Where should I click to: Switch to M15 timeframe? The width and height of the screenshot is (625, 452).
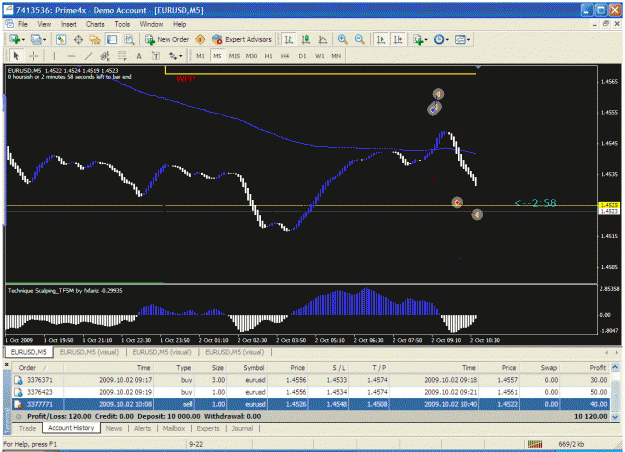[234, 56]
